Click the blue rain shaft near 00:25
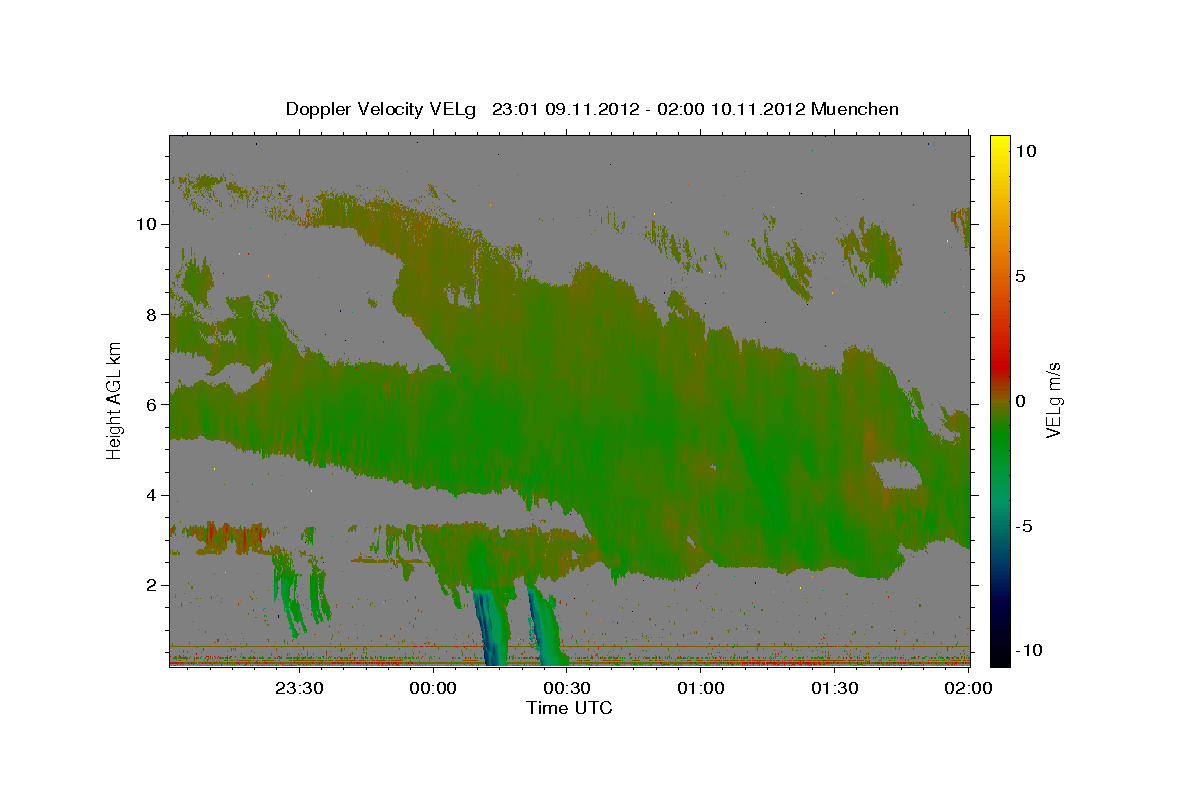 coord(546,628)
